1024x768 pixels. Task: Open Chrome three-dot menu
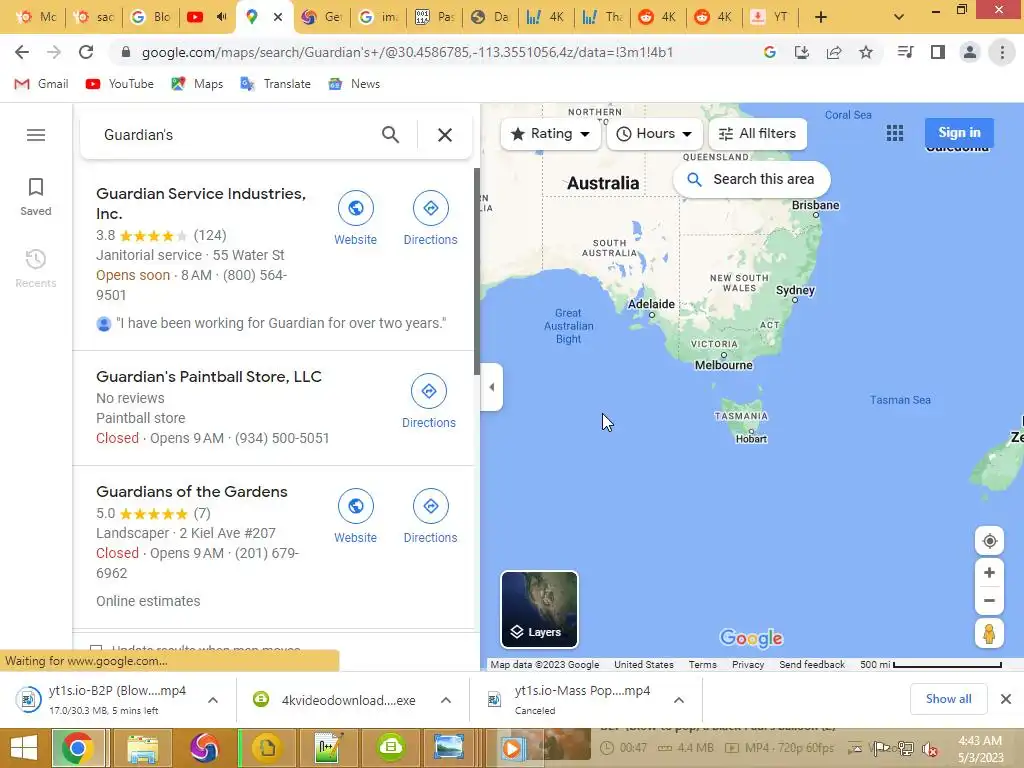pyautogui.click(x=1002, y=52)
